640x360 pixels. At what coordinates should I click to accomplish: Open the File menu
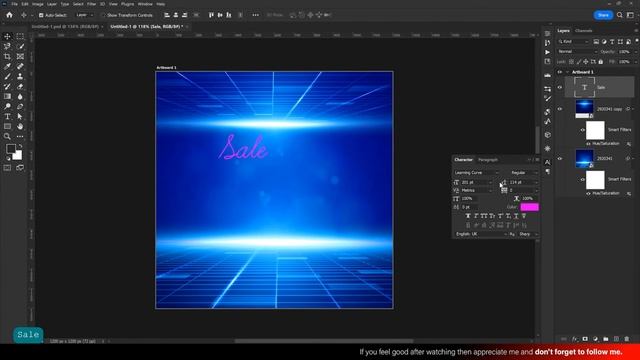point(14,4)
